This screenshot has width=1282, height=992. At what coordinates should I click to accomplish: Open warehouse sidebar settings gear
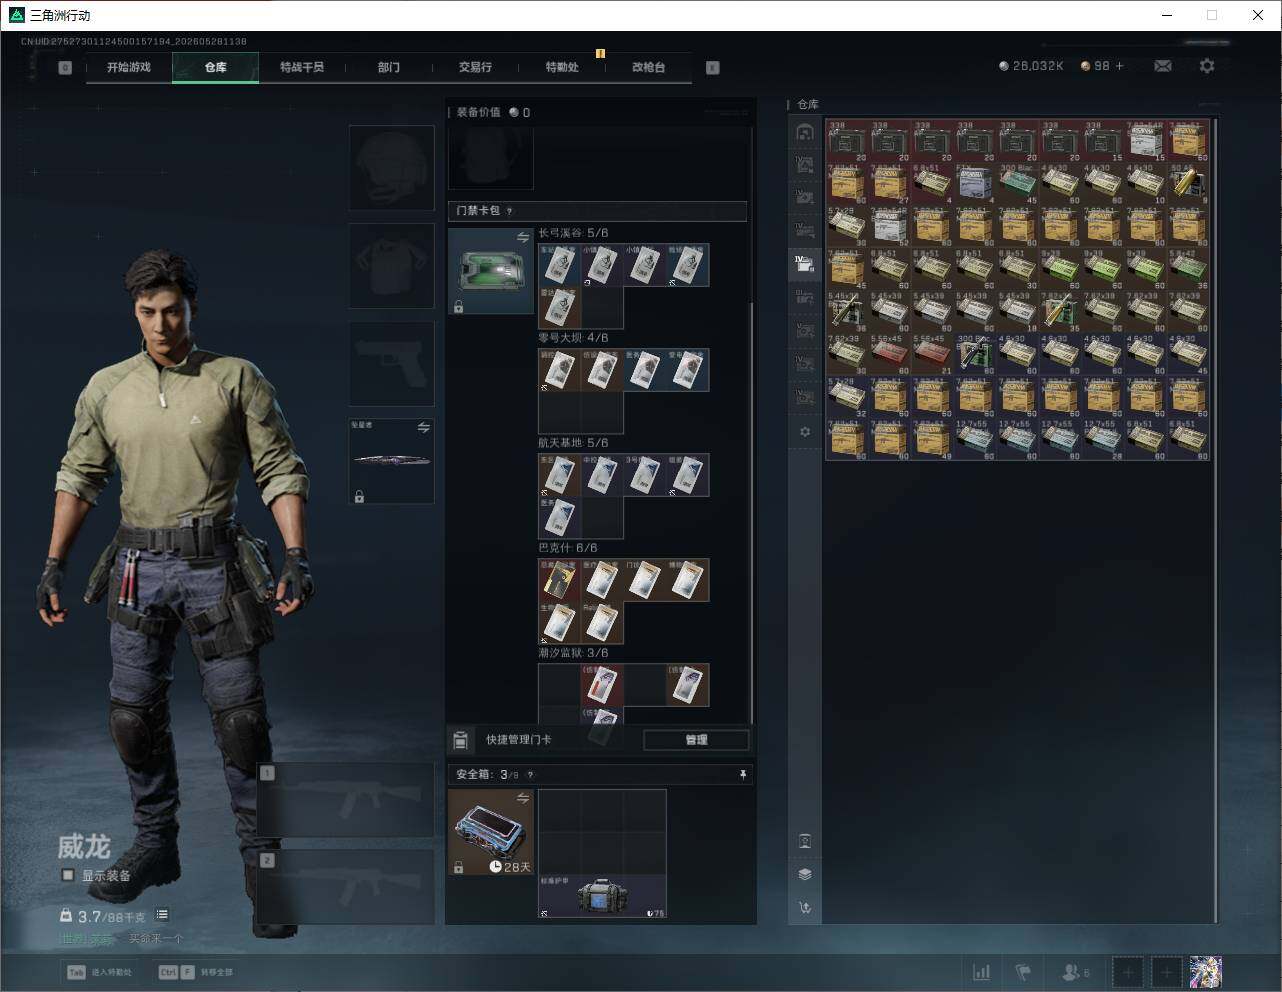[805, 432]
